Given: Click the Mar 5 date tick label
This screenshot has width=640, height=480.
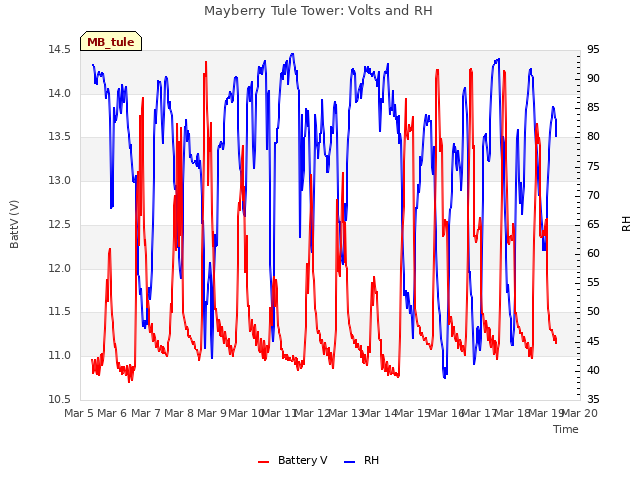Looking at the screenshot, I should 79,413.
